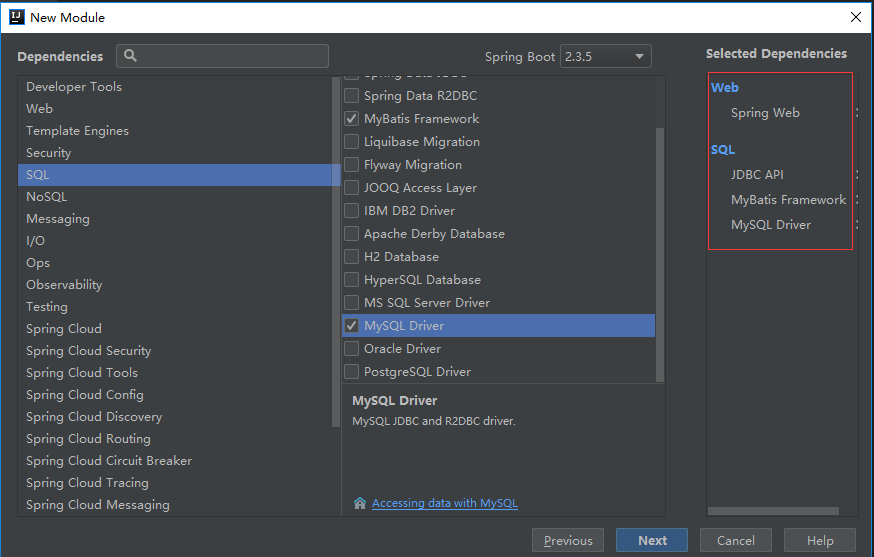The width and height of the screenshot is (874, 557).
Task: Click the SQL heading in Selected Dependencies
Action: 723,149
